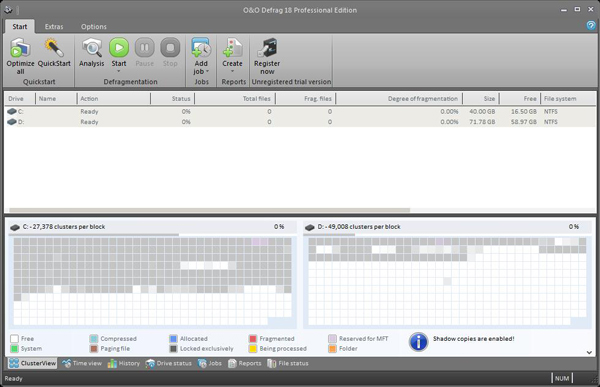600x387 pixels.
Task: Open the Add job dropdown arrow
Action: point(207,72)
